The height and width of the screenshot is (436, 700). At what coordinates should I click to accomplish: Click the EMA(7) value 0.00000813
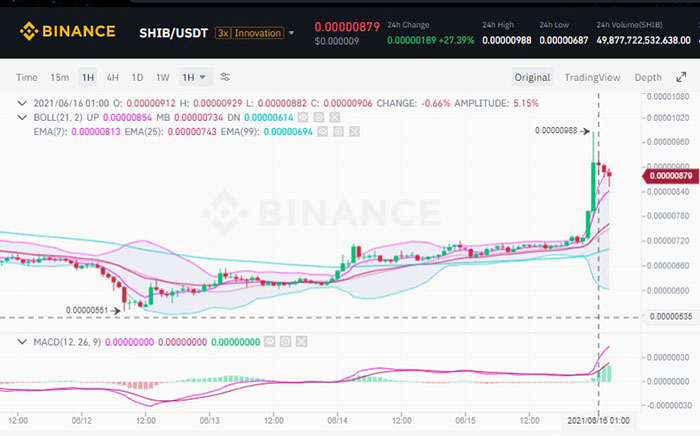click(x=96, y=132)
